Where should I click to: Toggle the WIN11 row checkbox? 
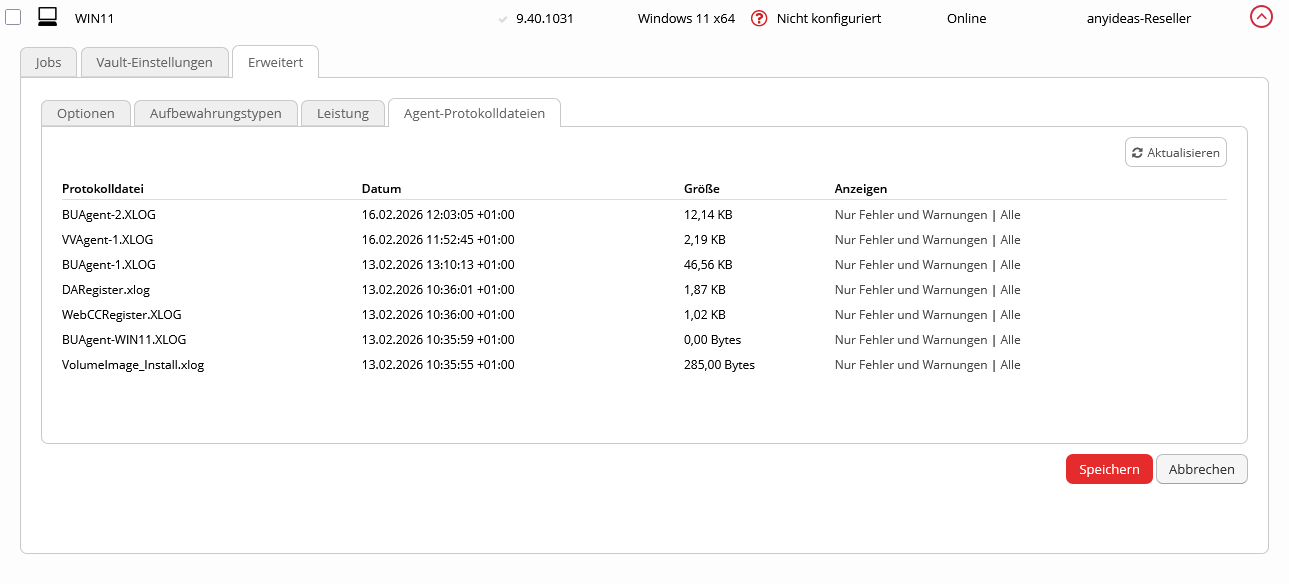[x=13, y=17]
